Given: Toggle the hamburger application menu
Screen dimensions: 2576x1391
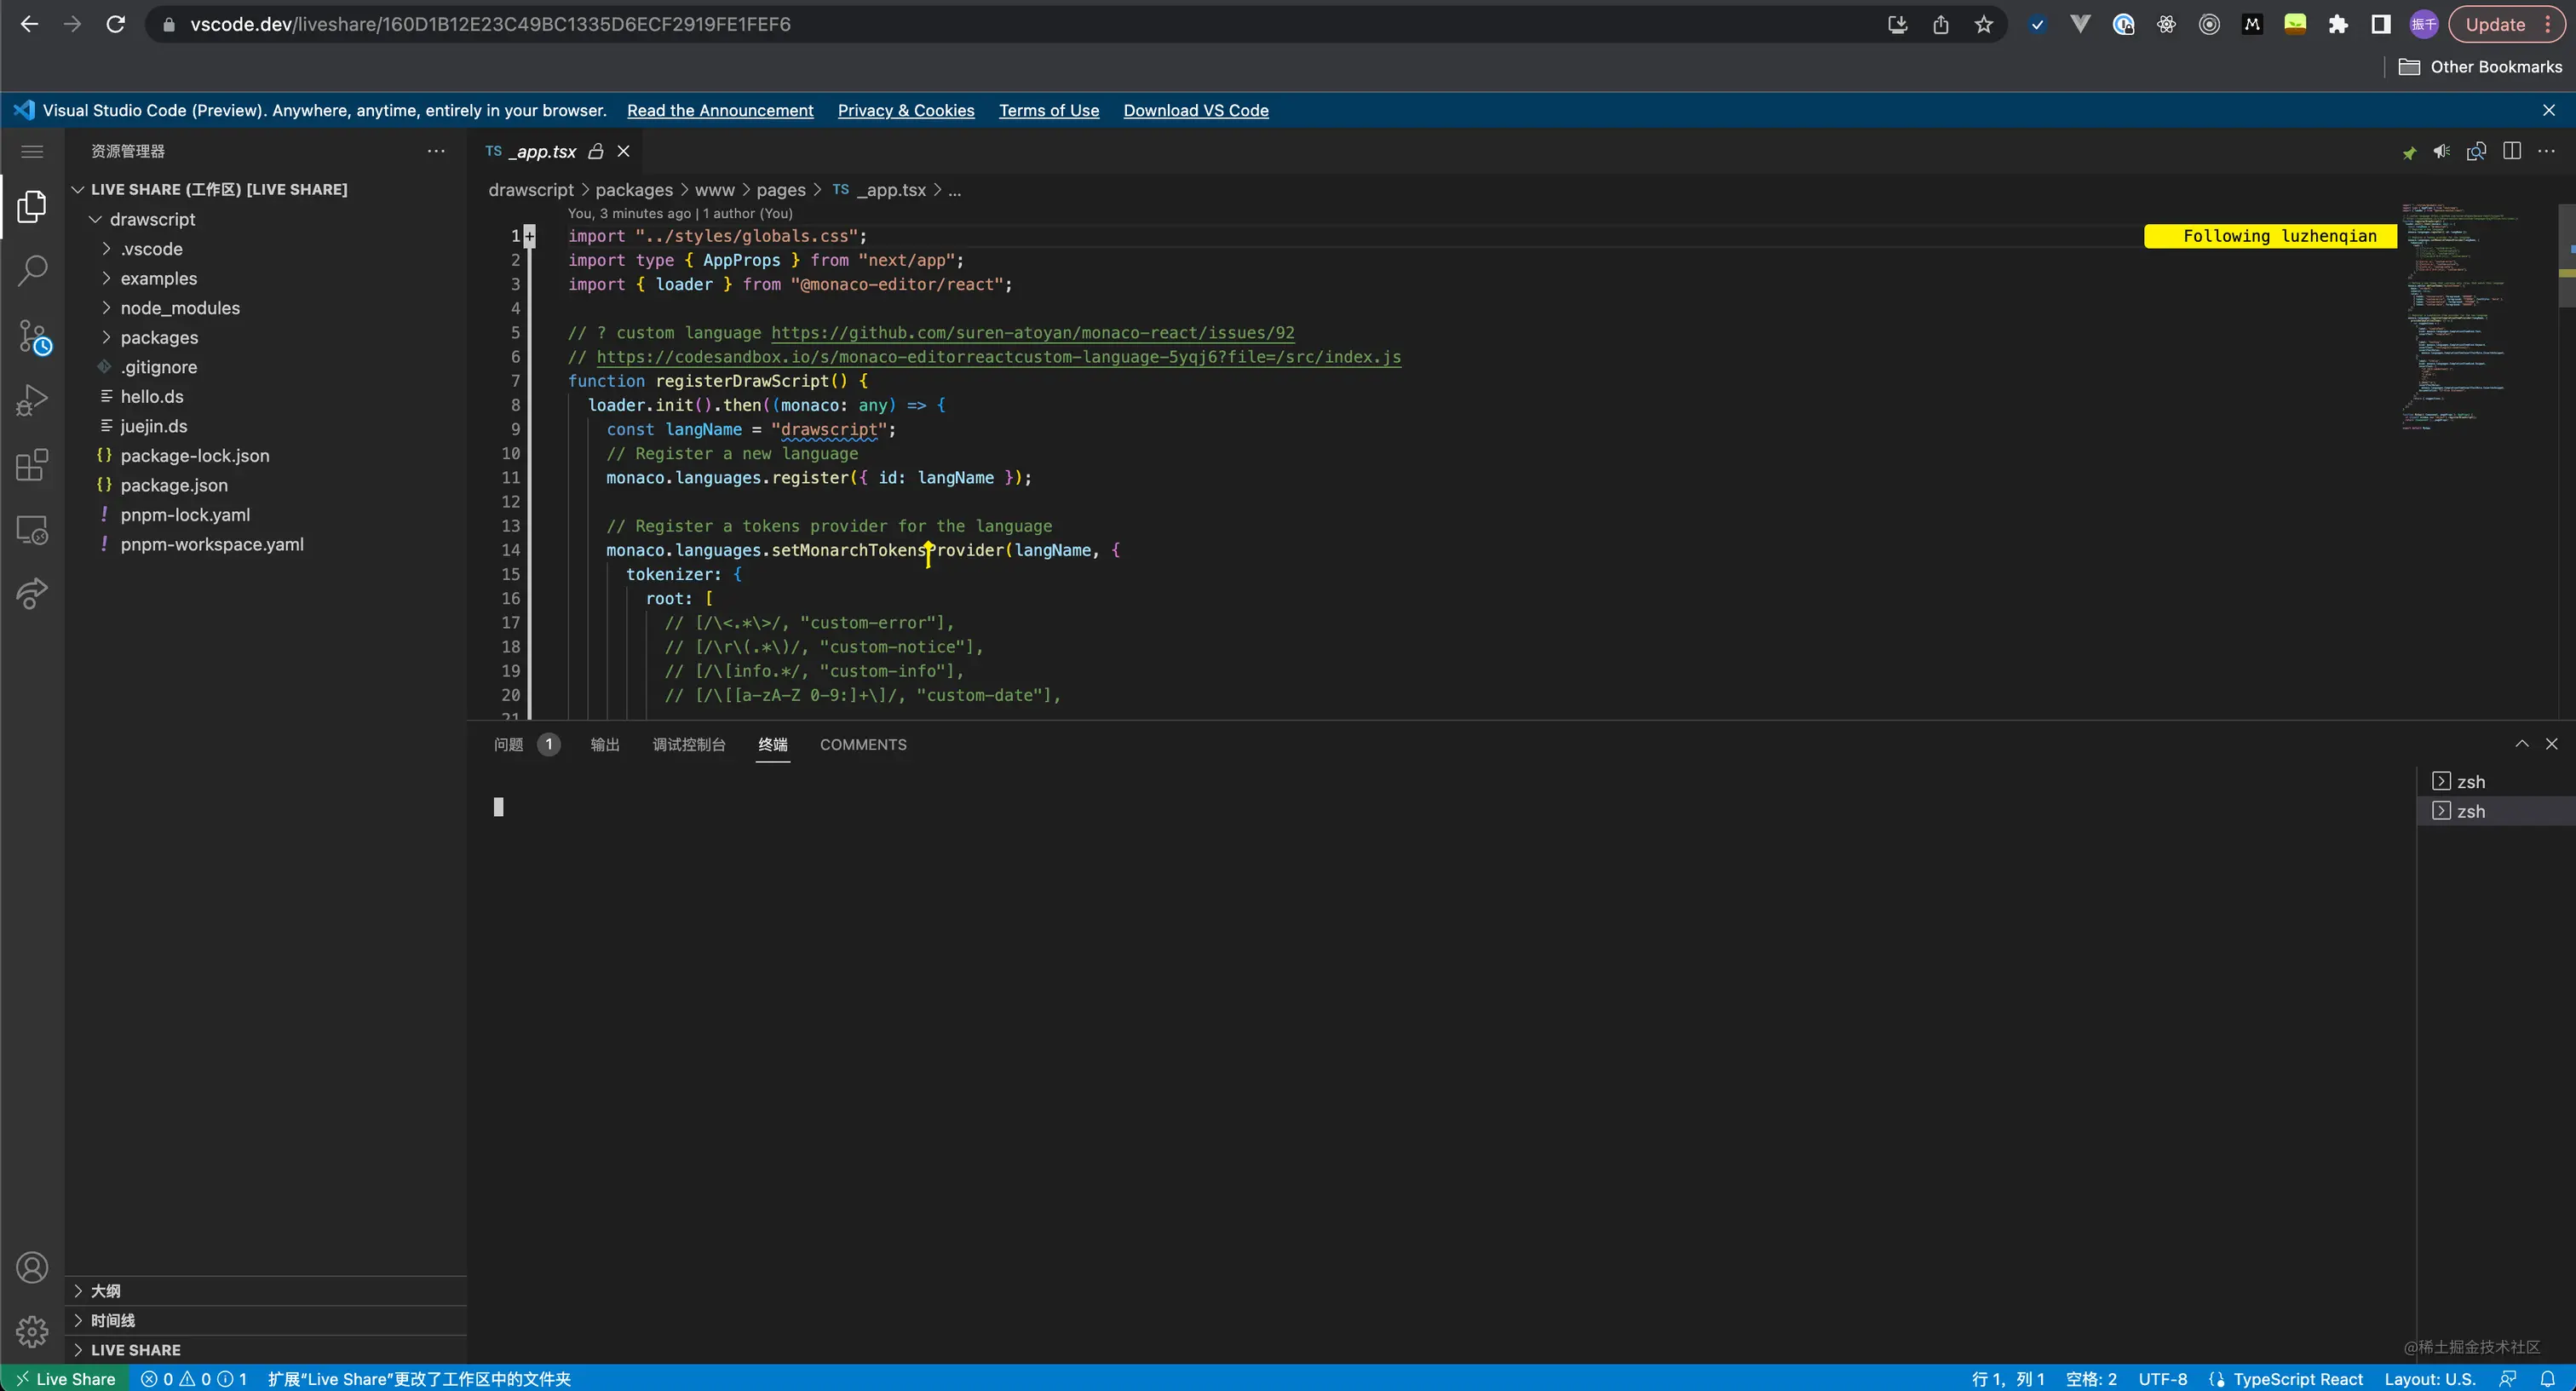Looking at the screenshot, I should tap(32, 152).
